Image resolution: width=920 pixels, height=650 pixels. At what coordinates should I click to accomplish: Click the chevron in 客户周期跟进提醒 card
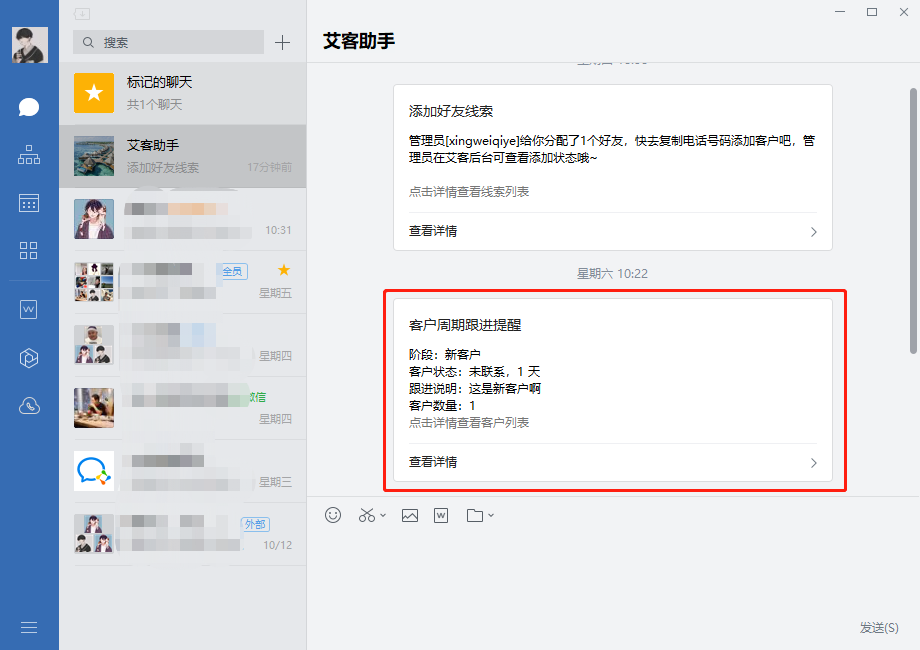tap(813, 463)
